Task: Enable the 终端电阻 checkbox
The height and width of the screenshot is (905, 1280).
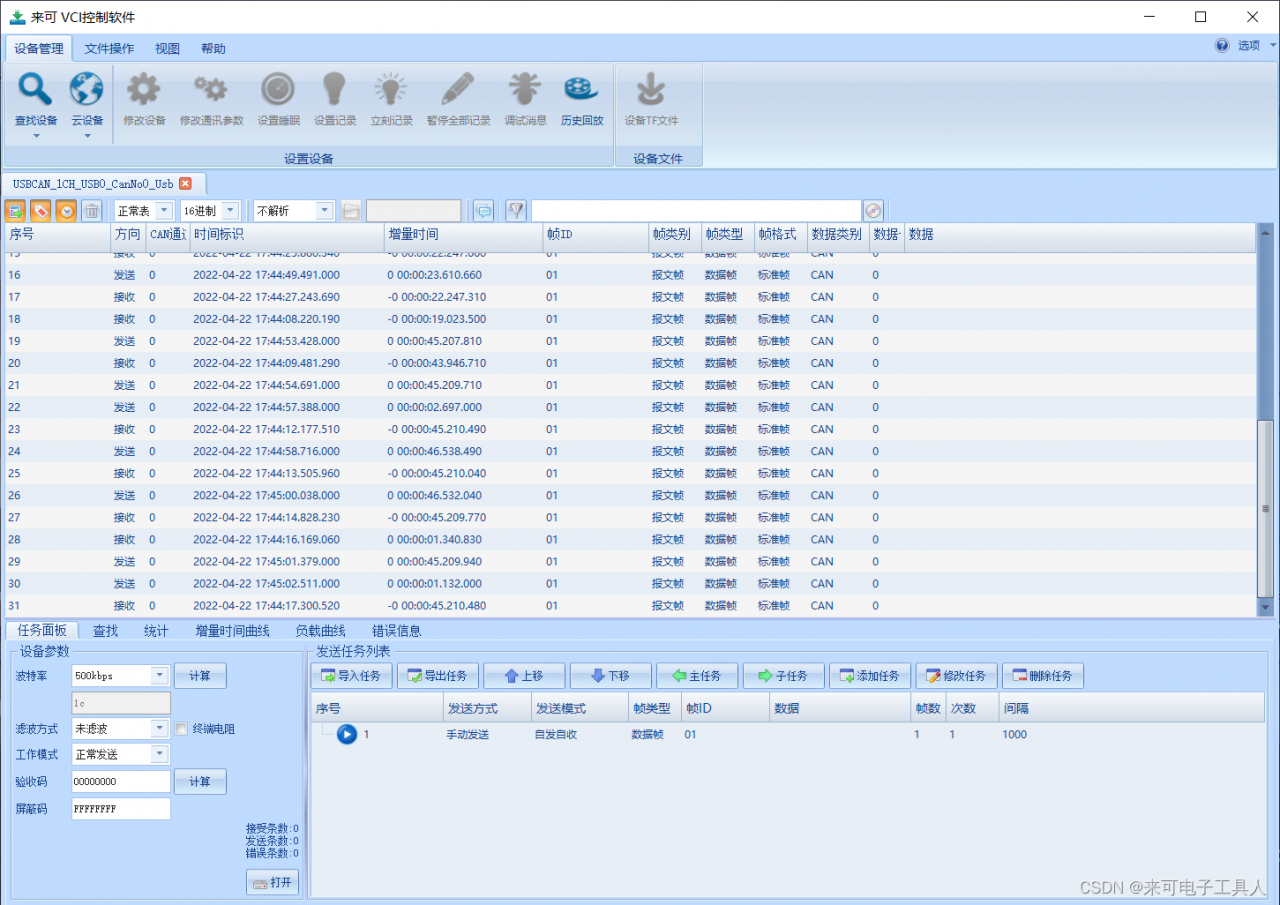Action: [182, 729]
